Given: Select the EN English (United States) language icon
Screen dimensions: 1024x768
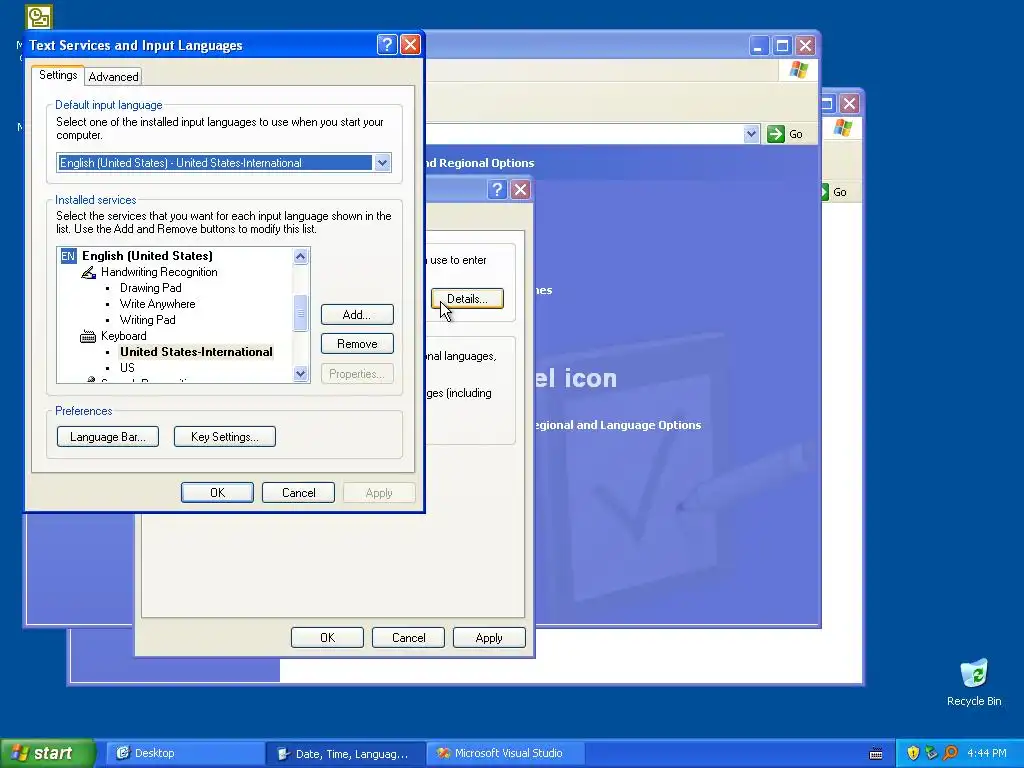Looking at the screenshot, I should pyautogui.click(x=68, y=255).
